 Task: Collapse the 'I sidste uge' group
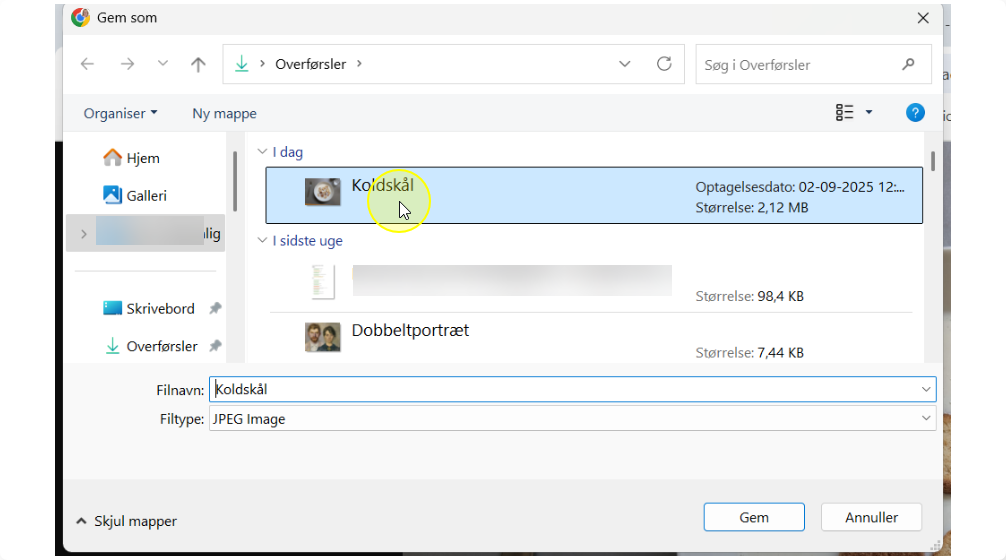[x=262, y=241]
